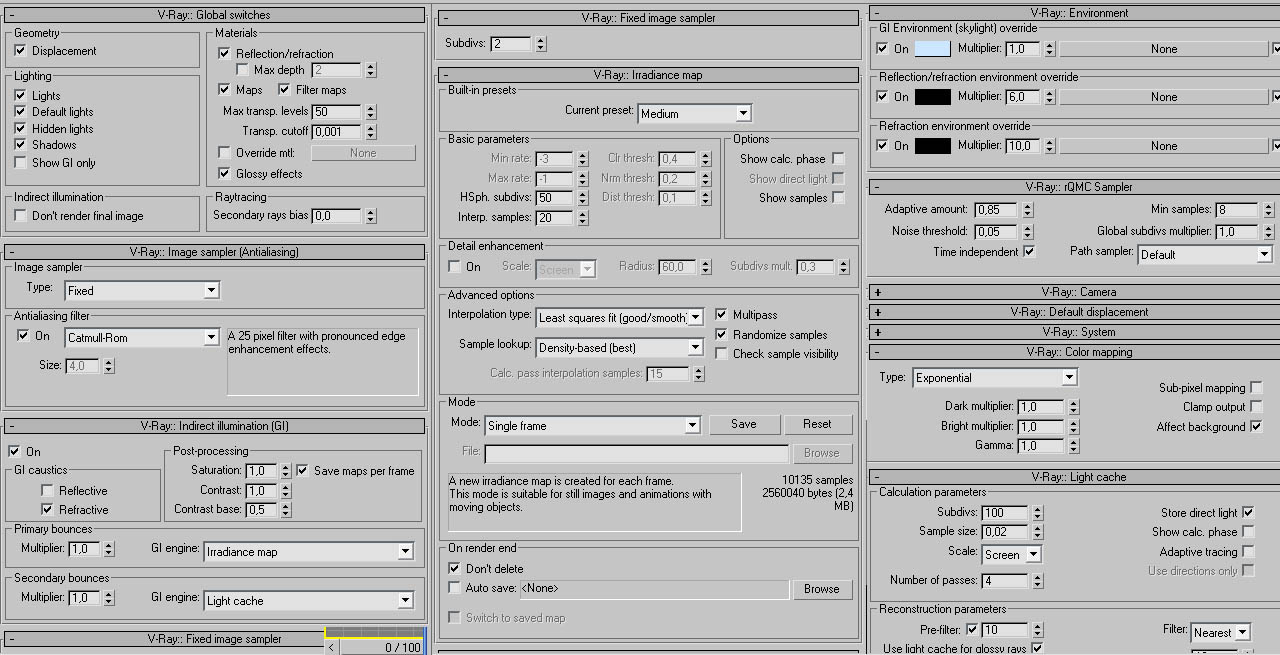
Task: Toggle Save maps per frame
Action: 303,471
